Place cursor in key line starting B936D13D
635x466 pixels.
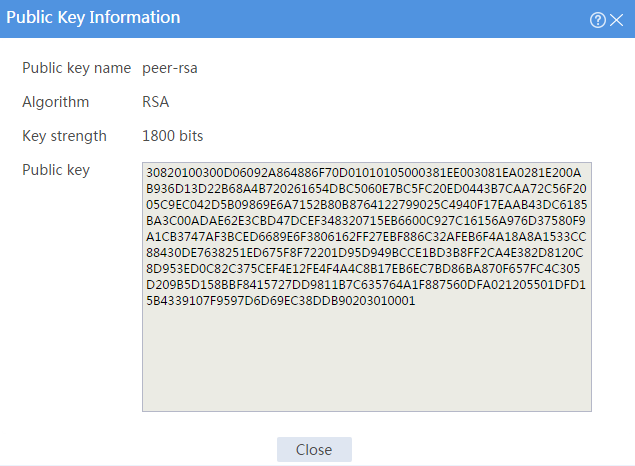click(x=366, y=189)
